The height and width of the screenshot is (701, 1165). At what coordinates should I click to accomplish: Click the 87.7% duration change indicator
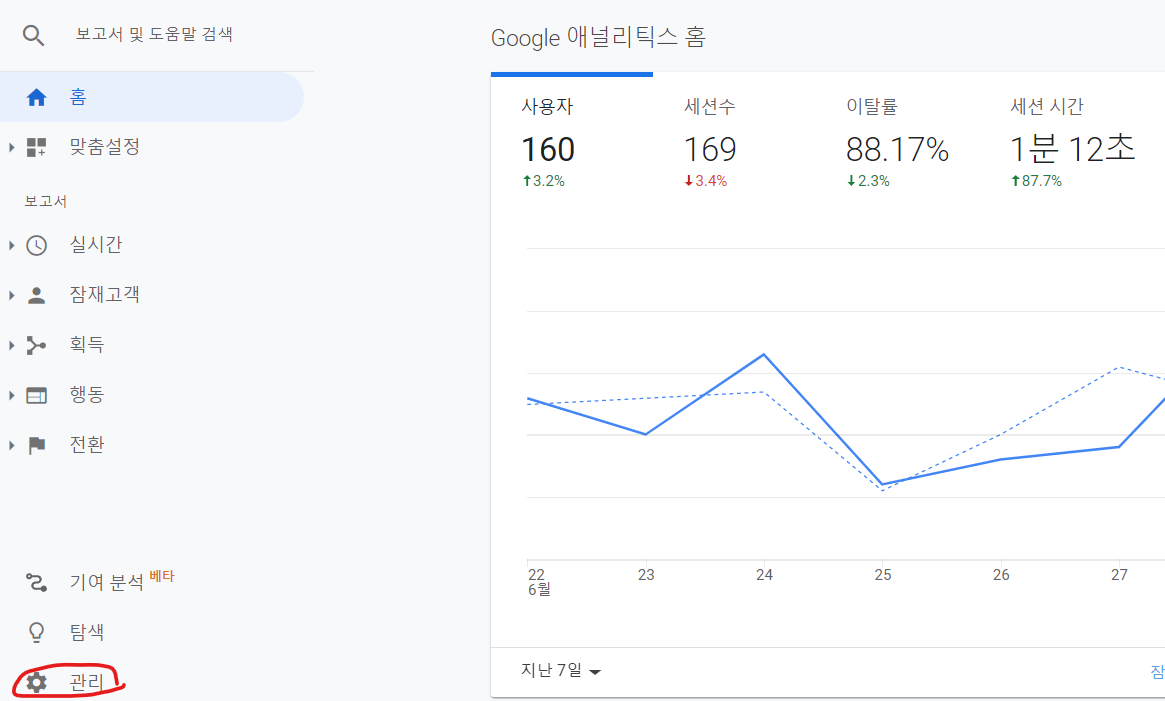click(x=1036, y=181)
